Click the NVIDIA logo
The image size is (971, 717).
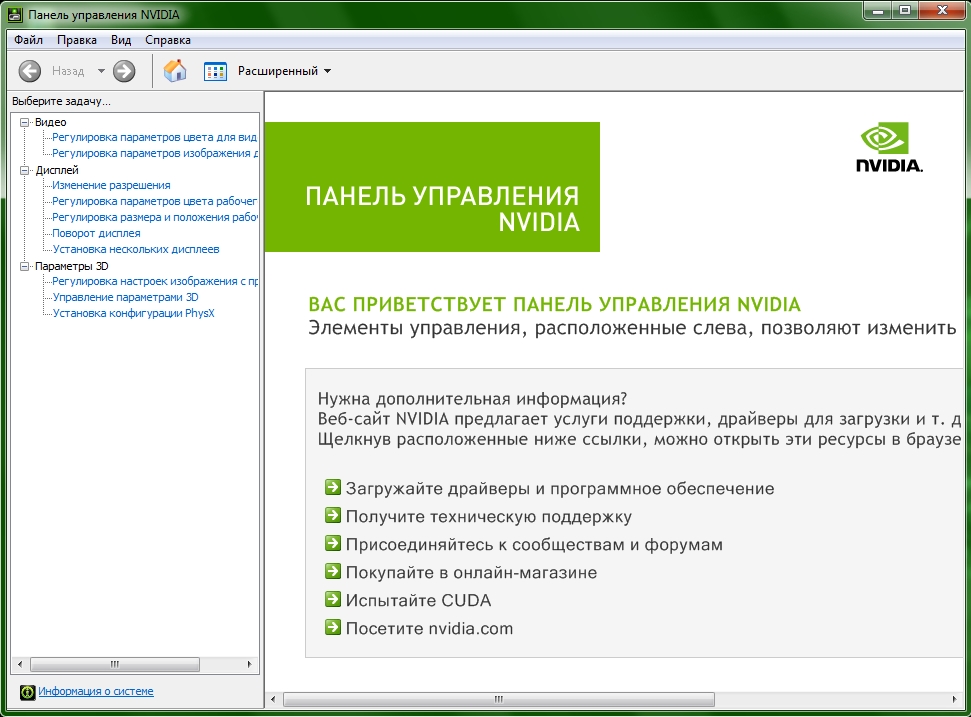[x=888, y=148]
